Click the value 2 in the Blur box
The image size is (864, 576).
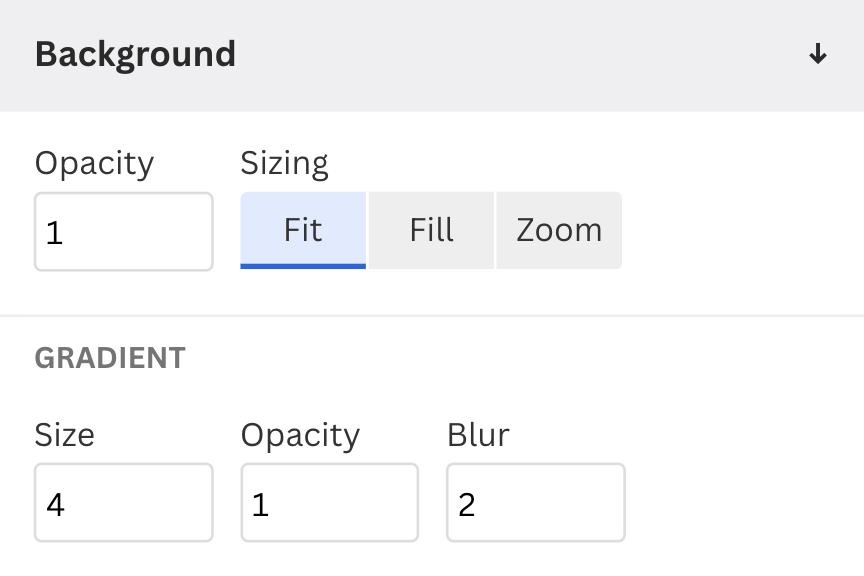467,505
